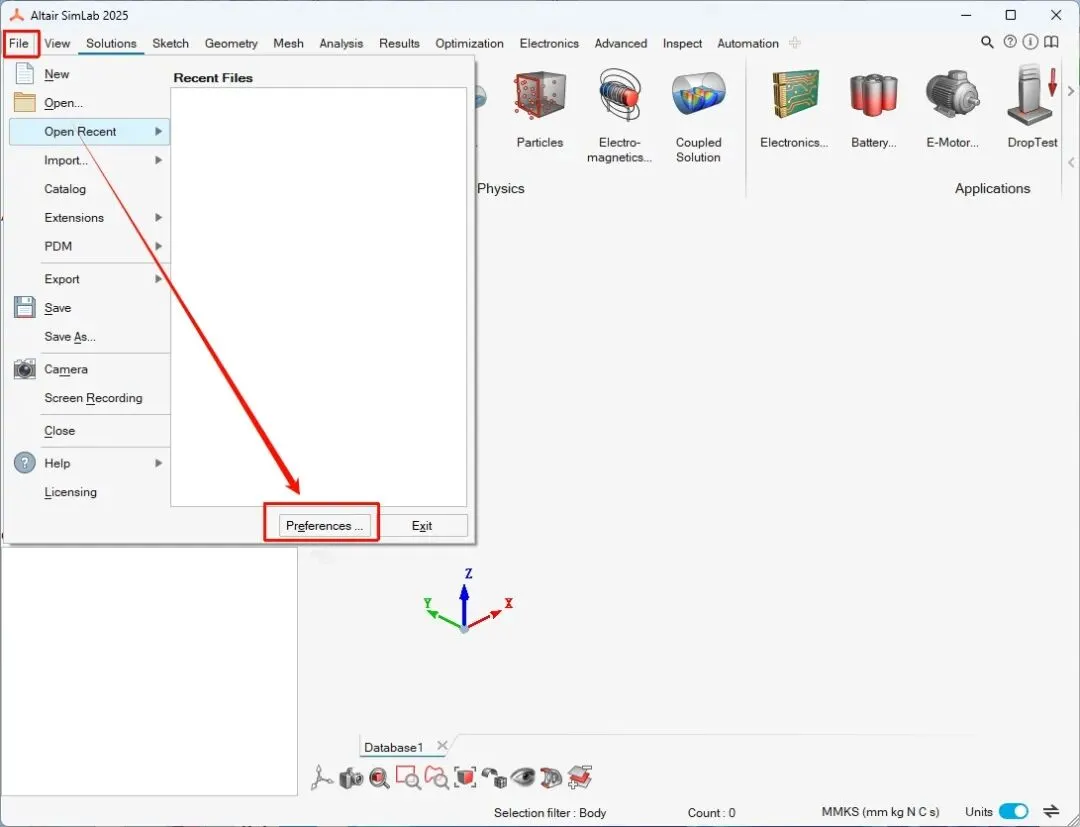
Task: Open the documentation book icon
Action: click(1051, 42)
